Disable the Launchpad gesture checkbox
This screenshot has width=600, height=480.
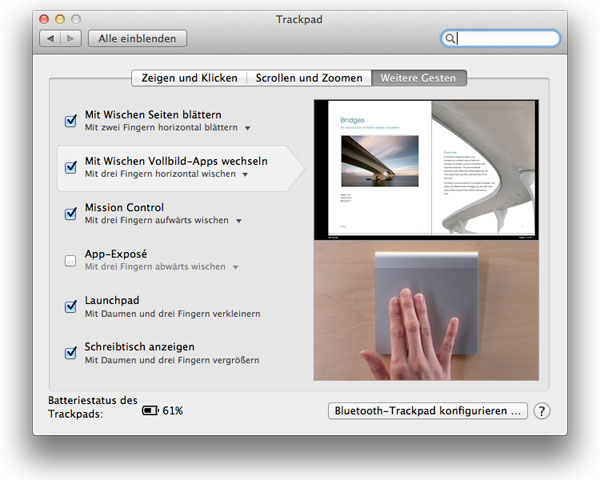pyautogui.click(x=71, y=306)
